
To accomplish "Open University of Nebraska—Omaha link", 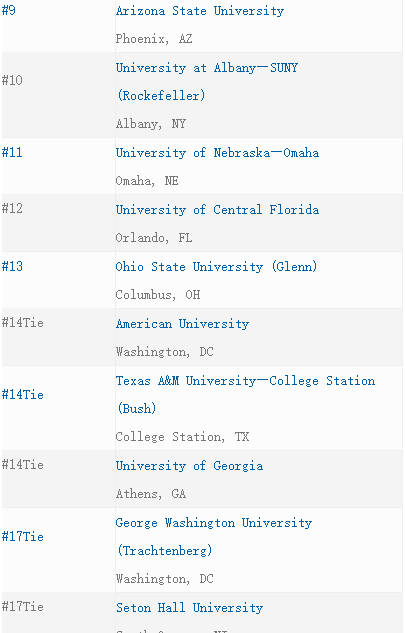I will click(x=217, y=153).
